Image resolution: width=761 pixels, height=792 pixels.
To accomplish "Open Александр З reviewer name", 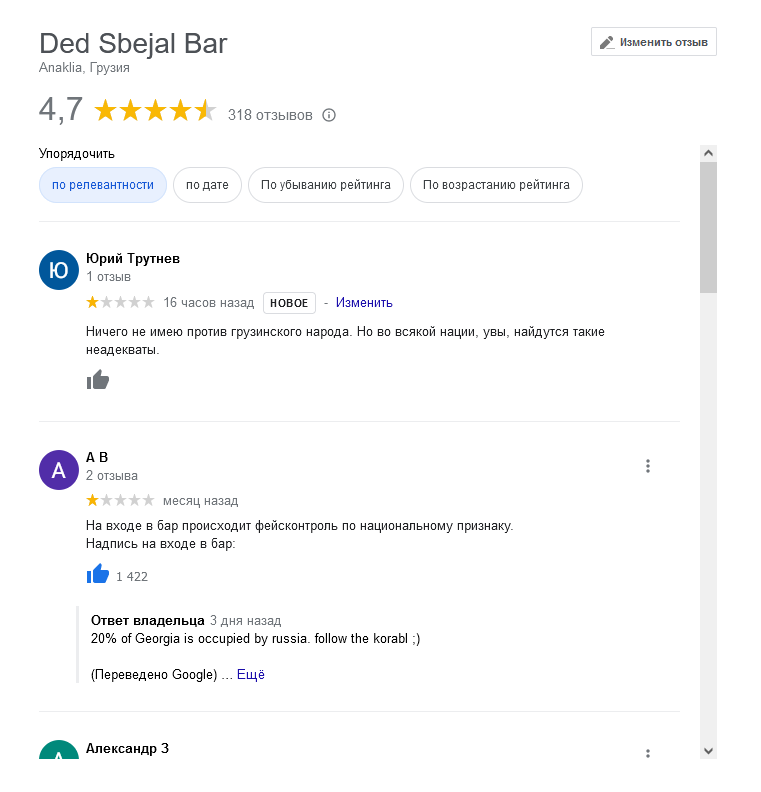I will [x=127, y=748].
